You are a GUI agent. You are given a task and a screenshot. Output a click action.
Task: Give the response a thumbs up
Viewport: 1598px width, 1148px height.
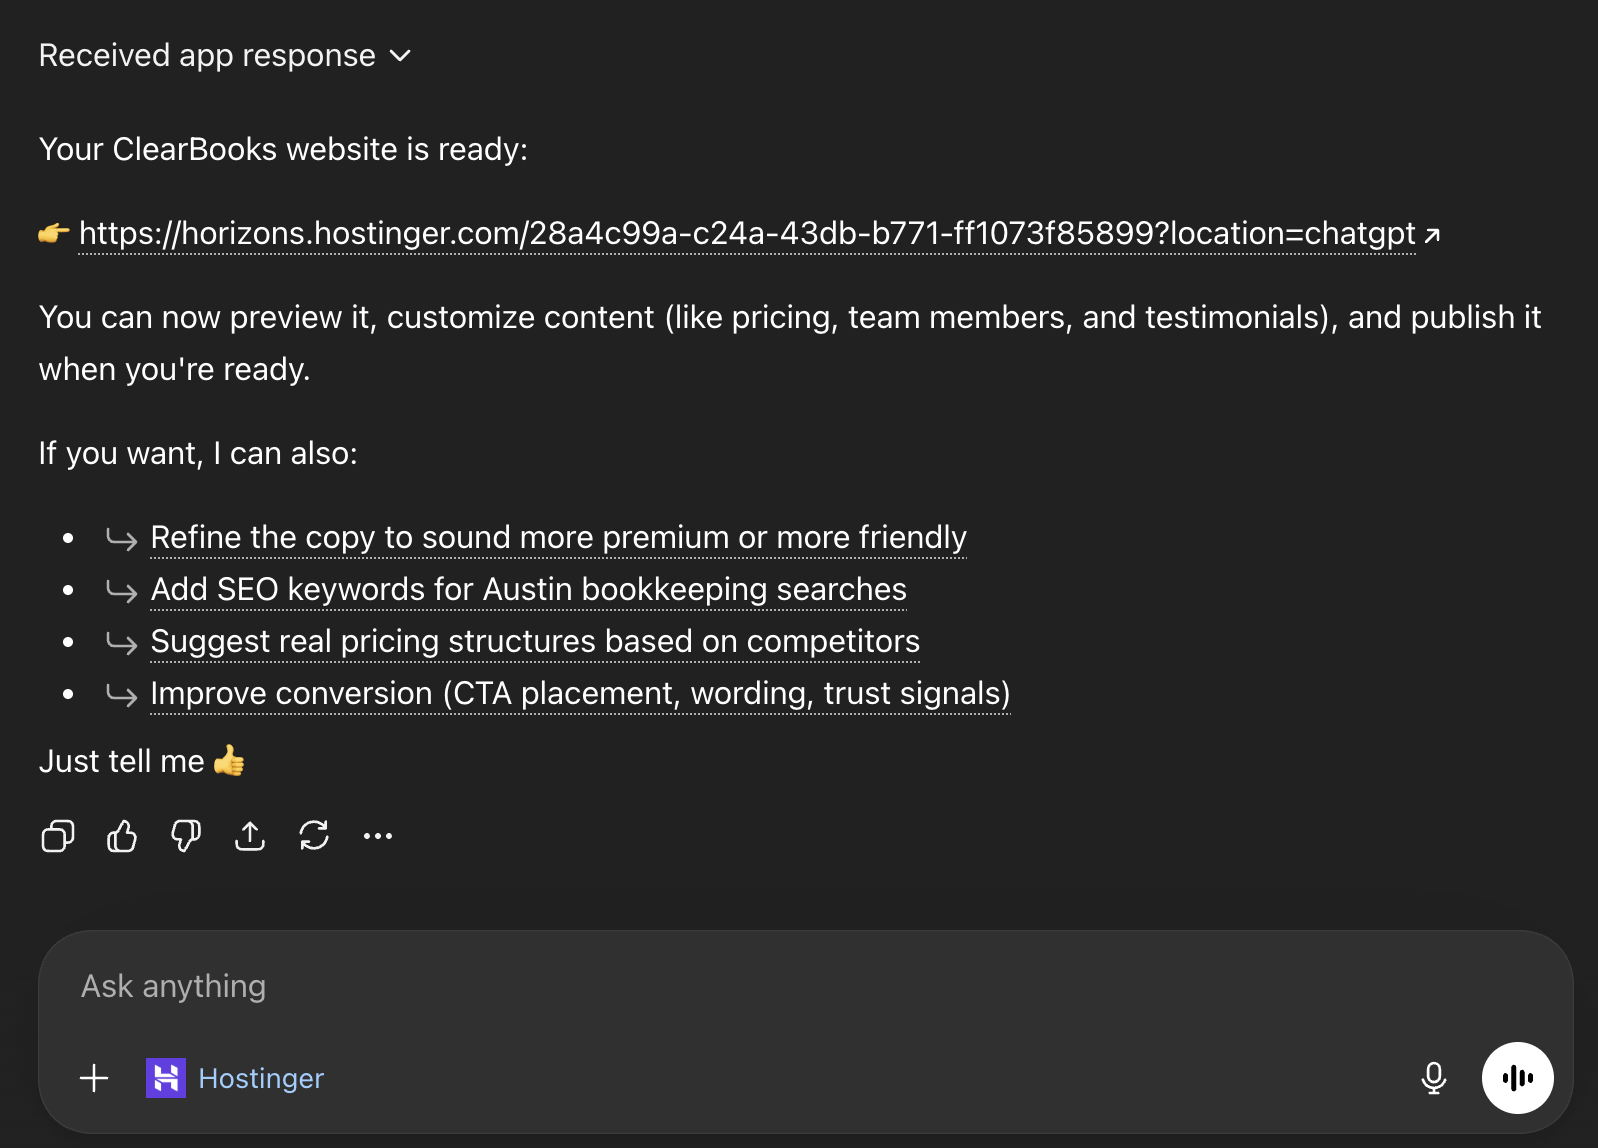click(121, 837)
